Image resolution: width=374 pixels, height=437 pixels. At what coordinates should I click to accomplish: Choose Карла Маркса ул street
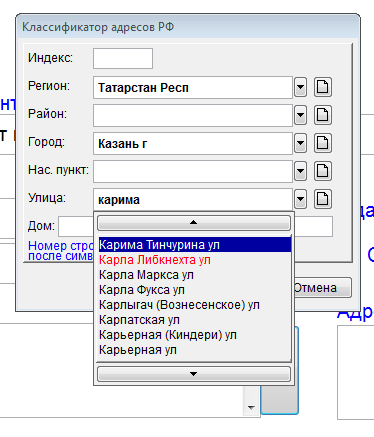pos(195,275)
